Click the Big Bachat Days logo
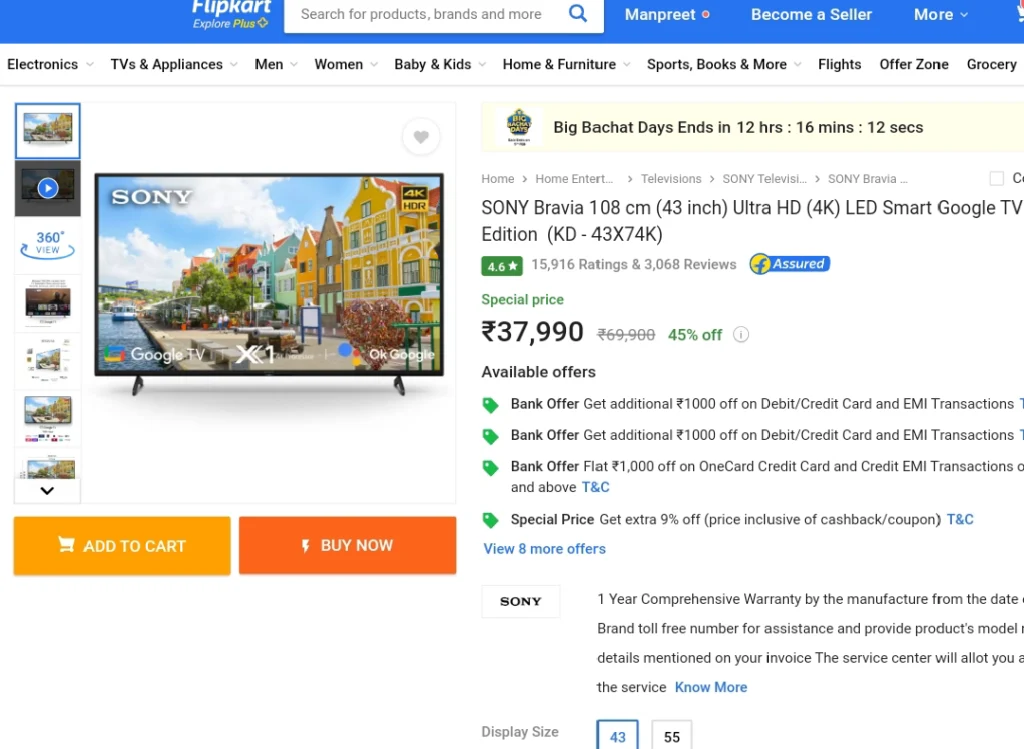Screen dimensions: 1024x749 tap(519, 127)
